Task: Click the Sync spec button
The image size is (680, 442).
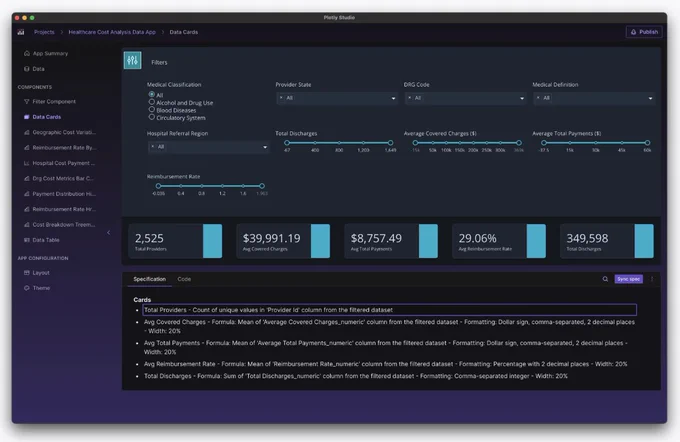Action: [x=628, y=279]
